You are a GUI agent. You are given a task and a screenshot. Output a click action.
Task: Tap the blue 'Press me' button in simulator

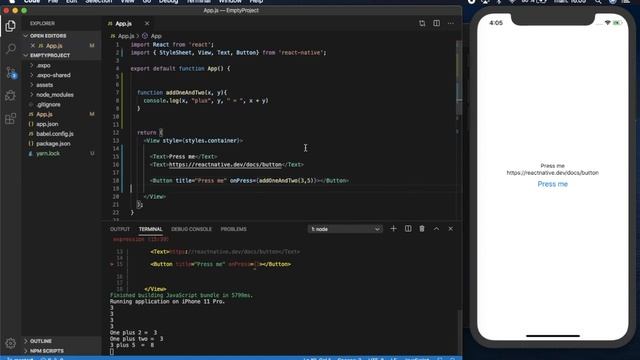coord(552,184)
